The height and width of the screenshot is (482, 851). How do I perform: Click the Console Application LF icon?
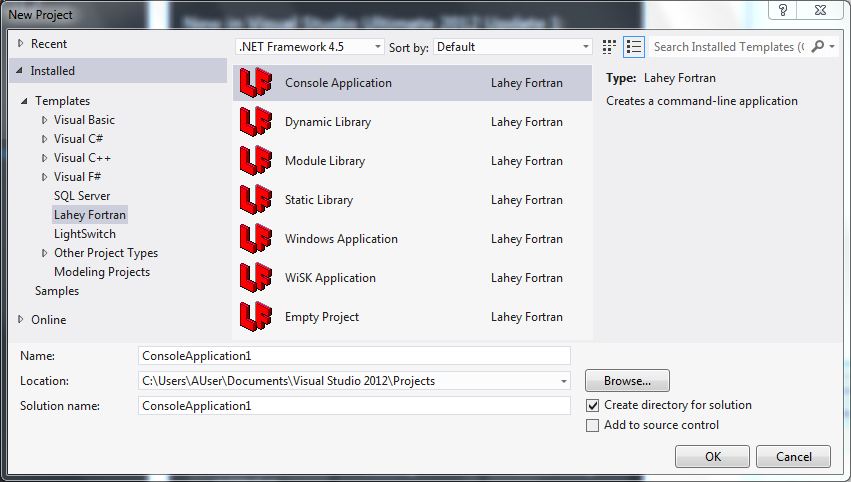256,83
